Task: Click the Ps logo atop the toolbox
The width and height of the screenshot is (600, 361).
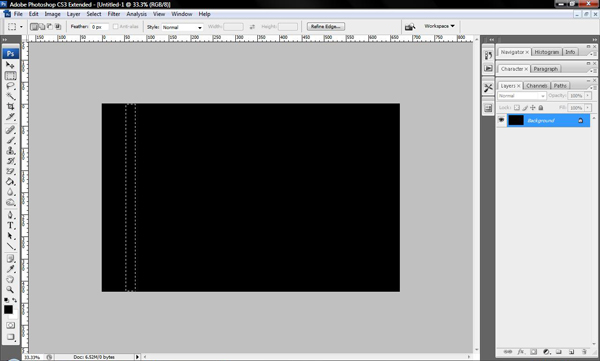Action: (x=10, y=53)
